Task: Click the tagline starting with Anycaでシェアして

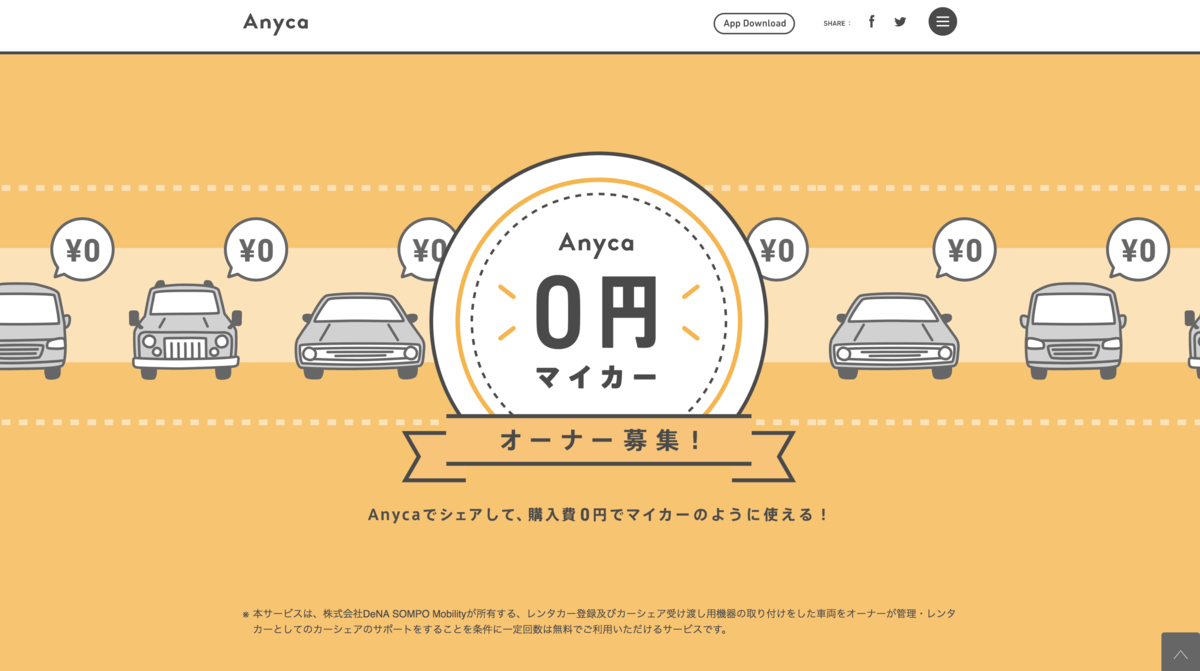Action: (599, 515)
